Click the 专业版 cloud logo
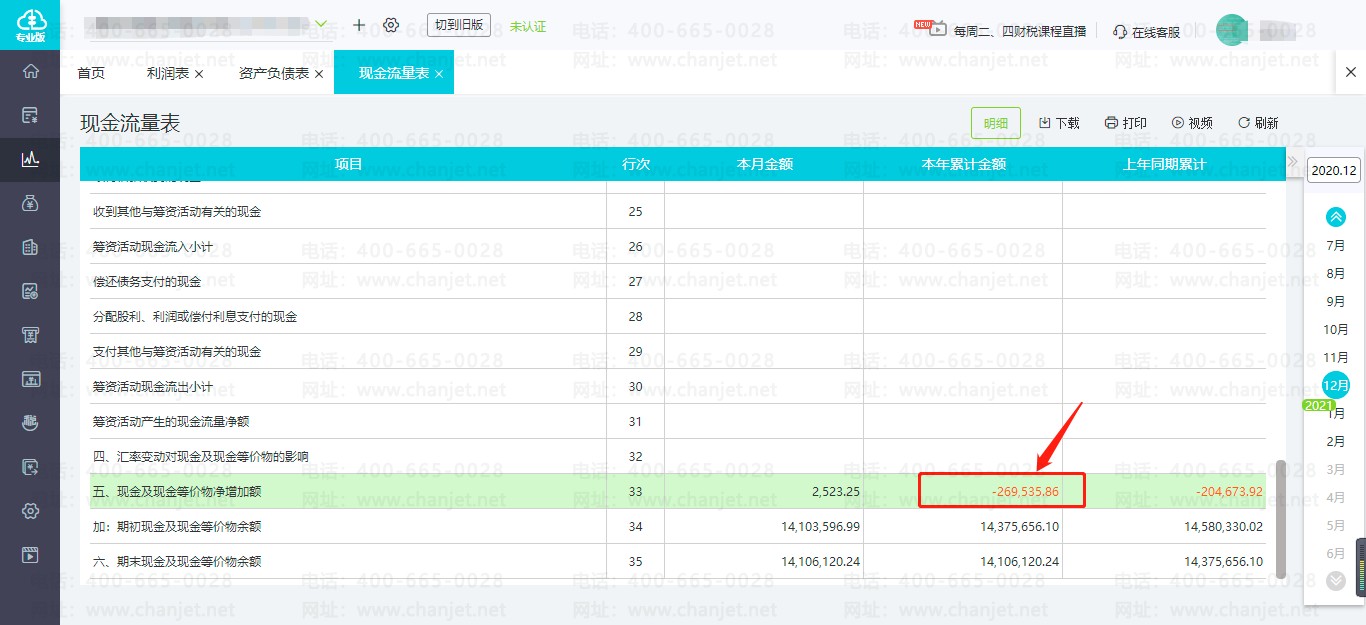The width and height of the screenshot is (1366, 625). click(x=30, y=25)
